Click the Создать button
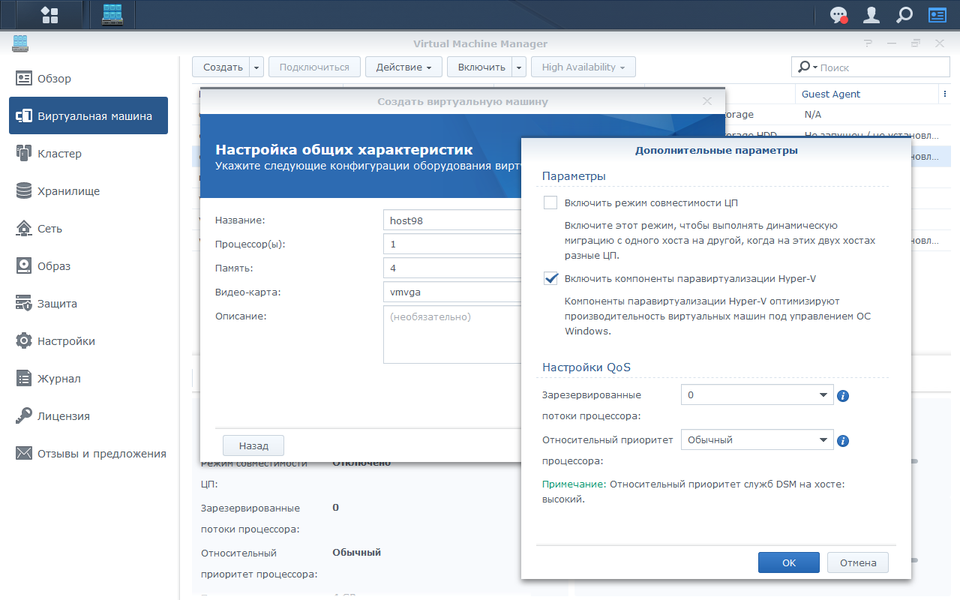Image resolution: width=960 pixels, height=600 pixels. [x=222, y=67]
